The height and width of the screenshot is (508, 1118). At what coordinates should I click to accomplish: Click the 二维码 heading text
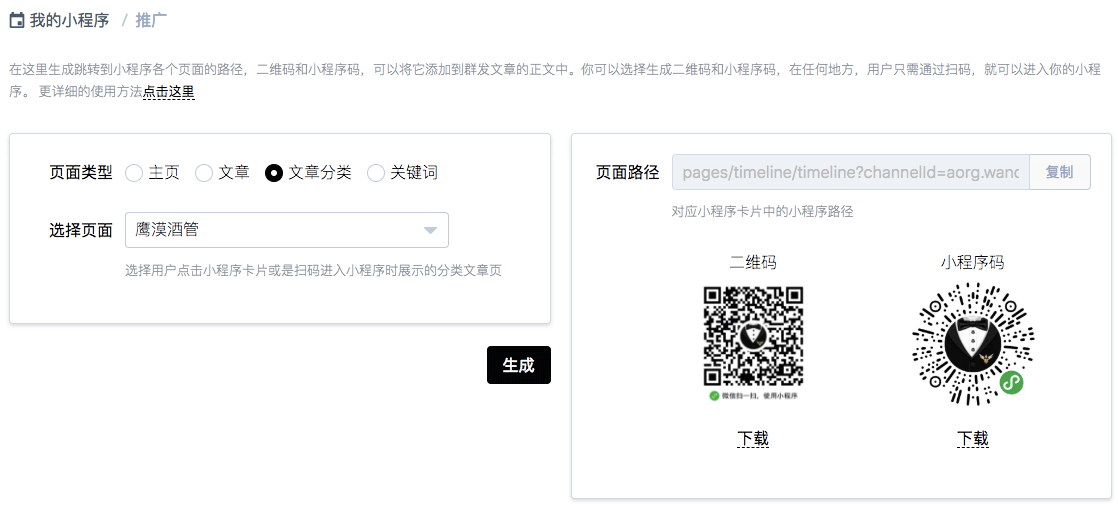[x=753, y=263]
